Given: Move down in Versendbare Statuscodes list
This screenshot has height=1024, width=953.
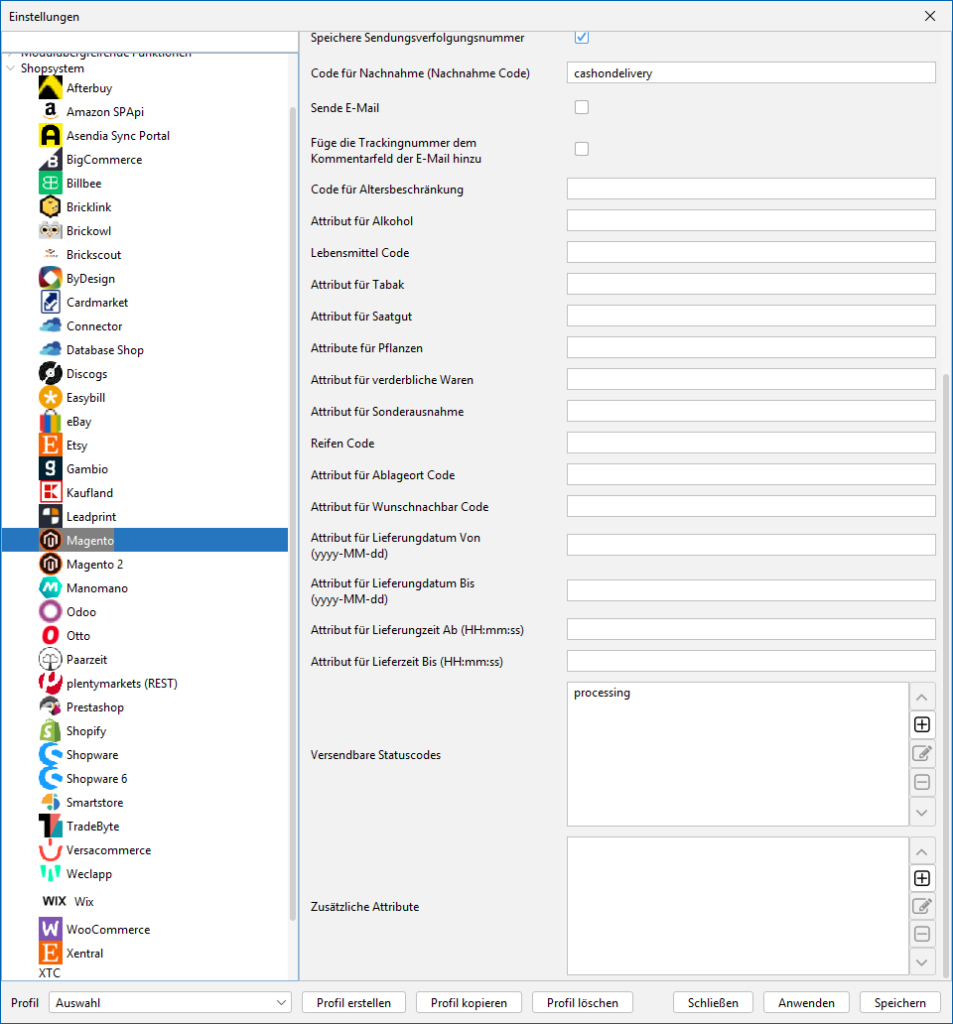Looking at the screenshot, I should tap(922, 812).
